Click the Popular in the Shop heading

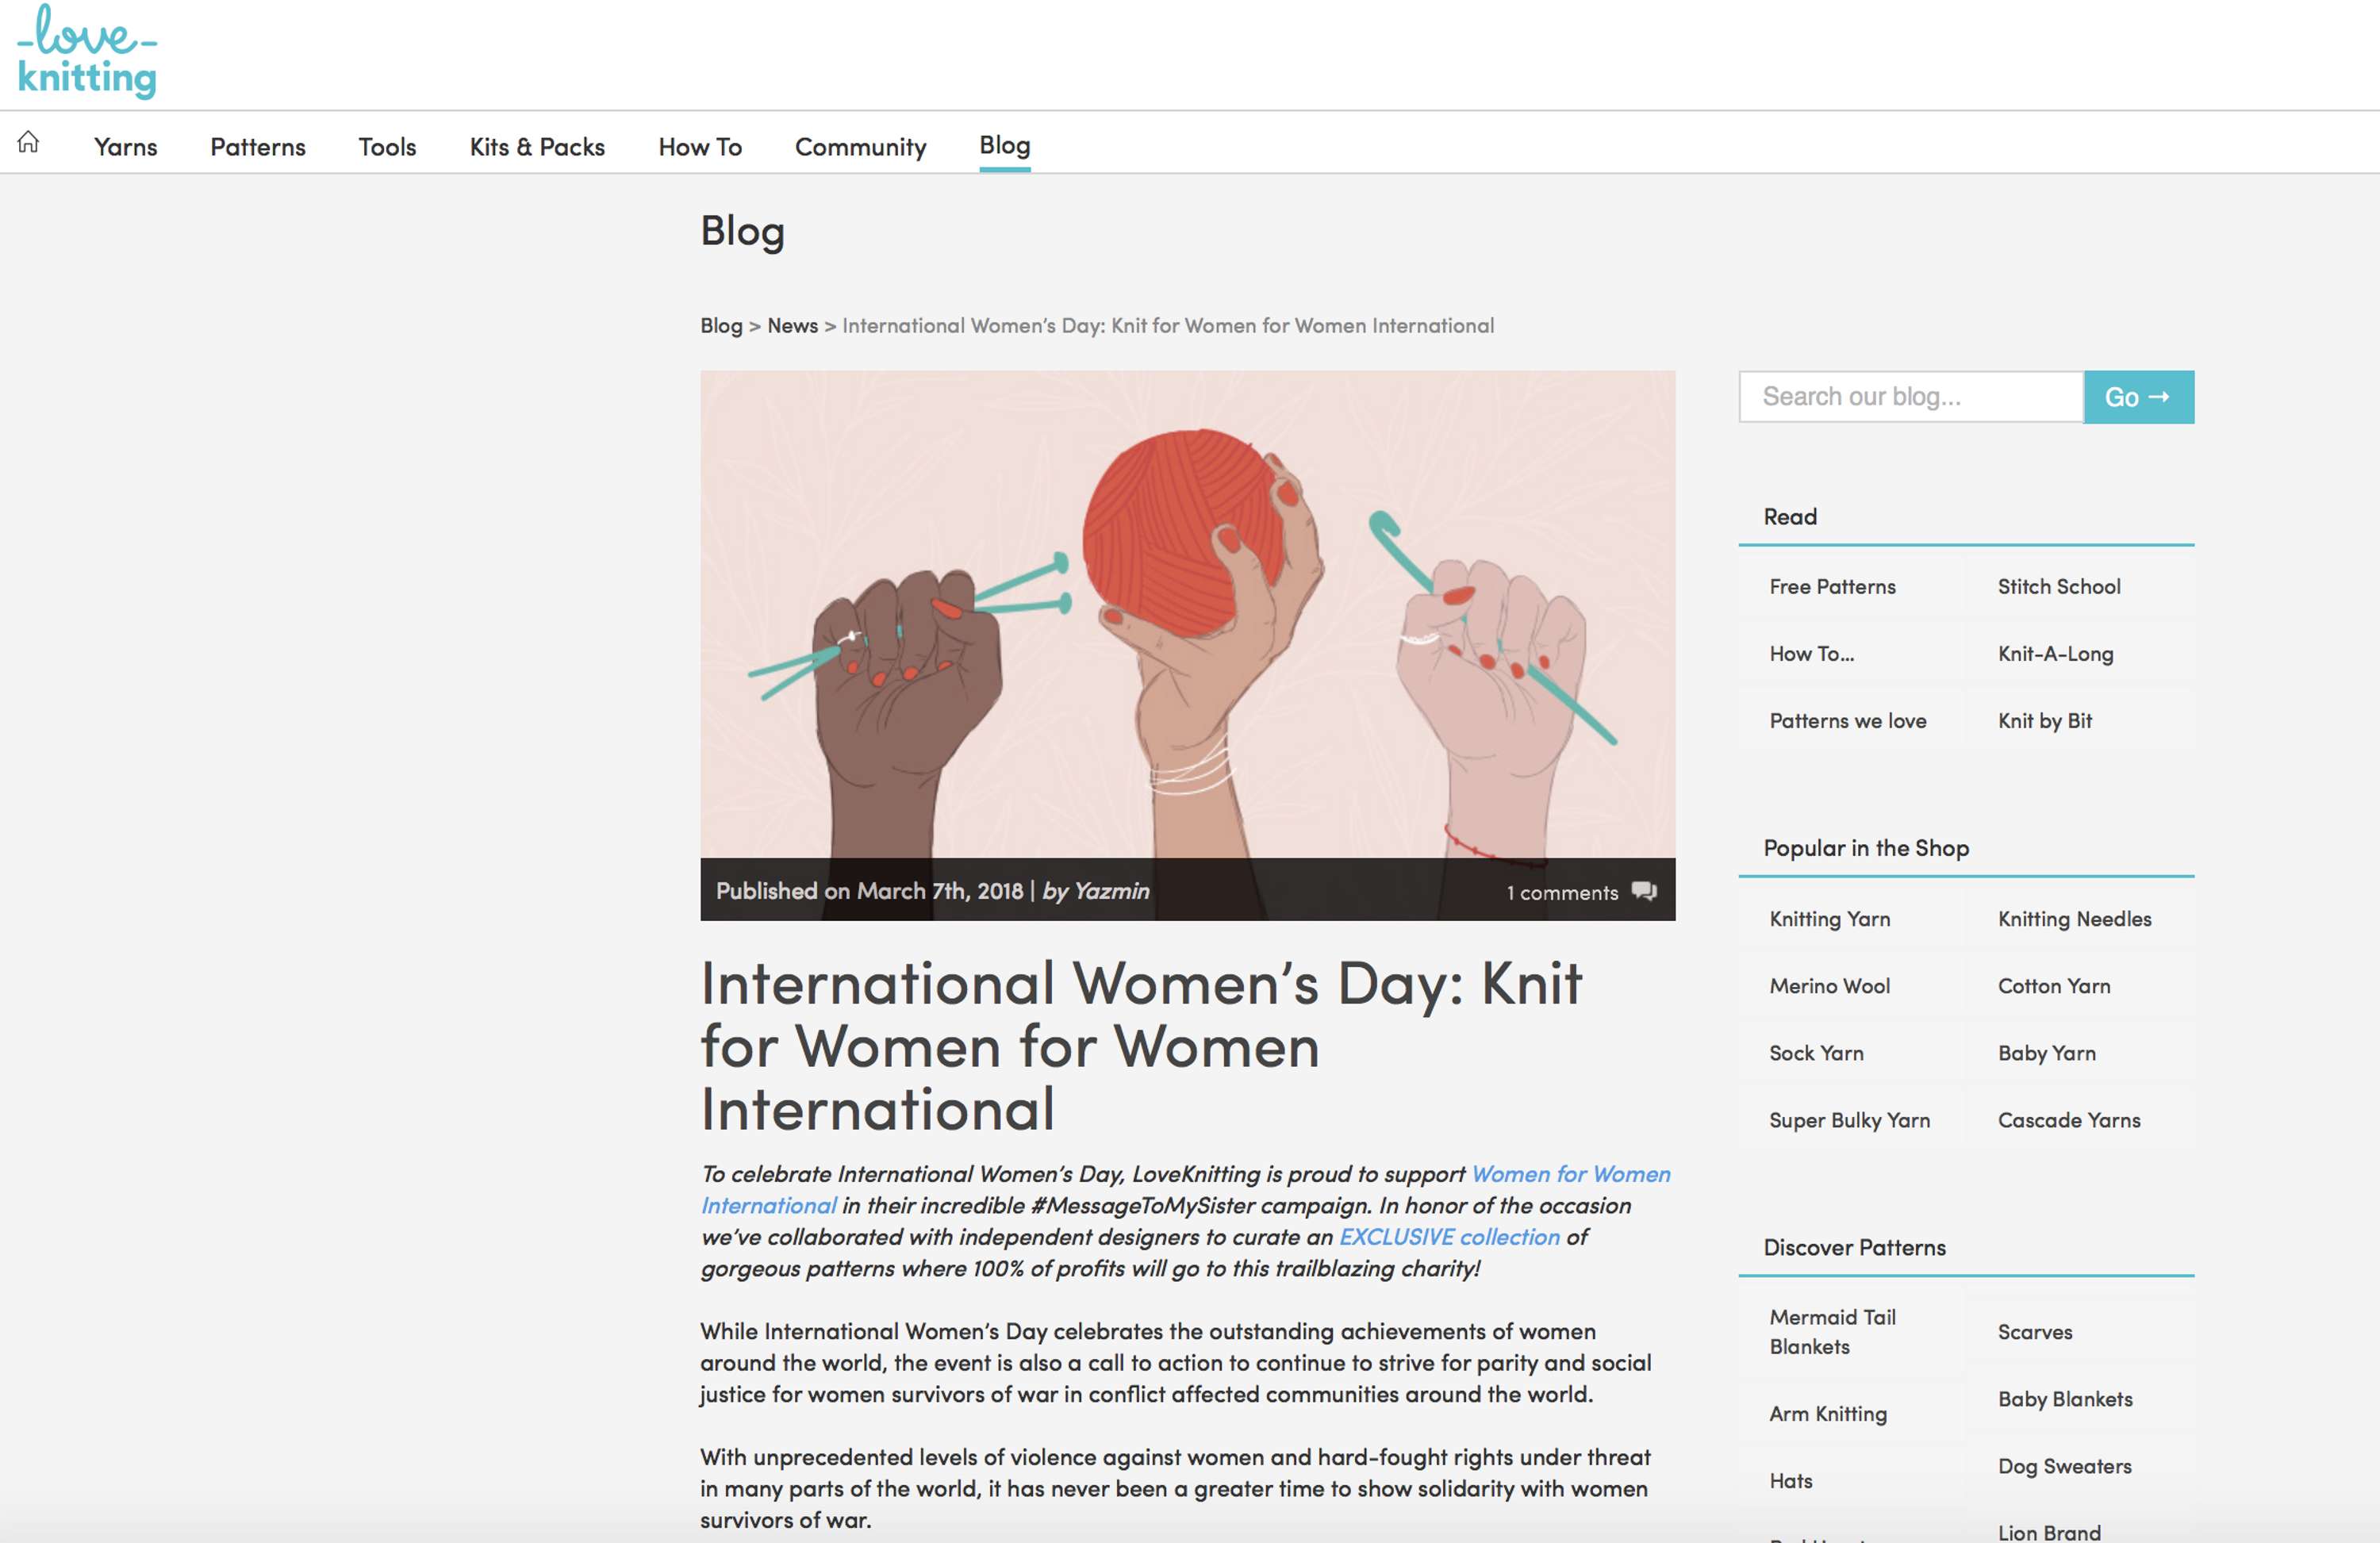(x=1866, y=848)
